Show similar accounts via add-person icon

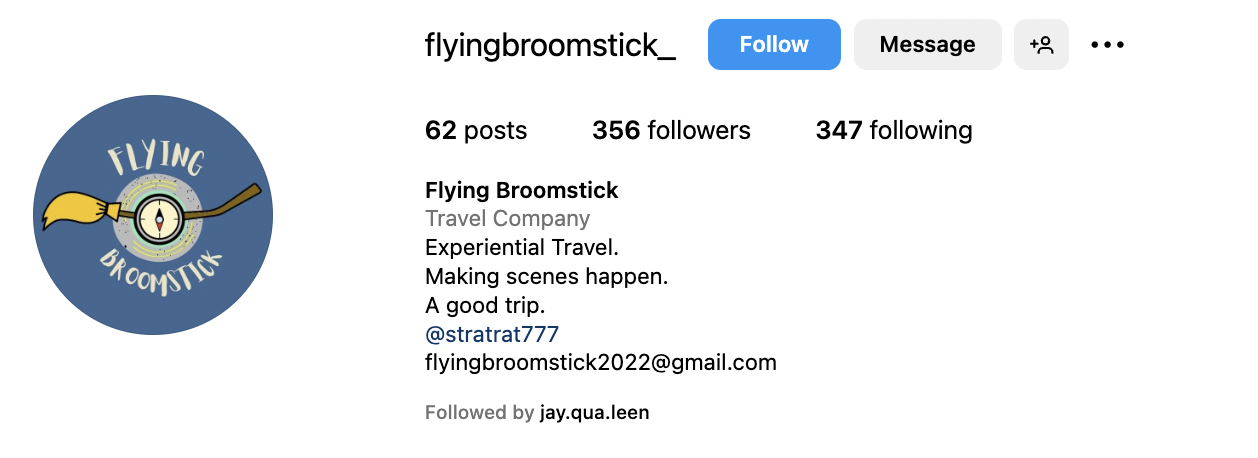(x=1041, y=45)
